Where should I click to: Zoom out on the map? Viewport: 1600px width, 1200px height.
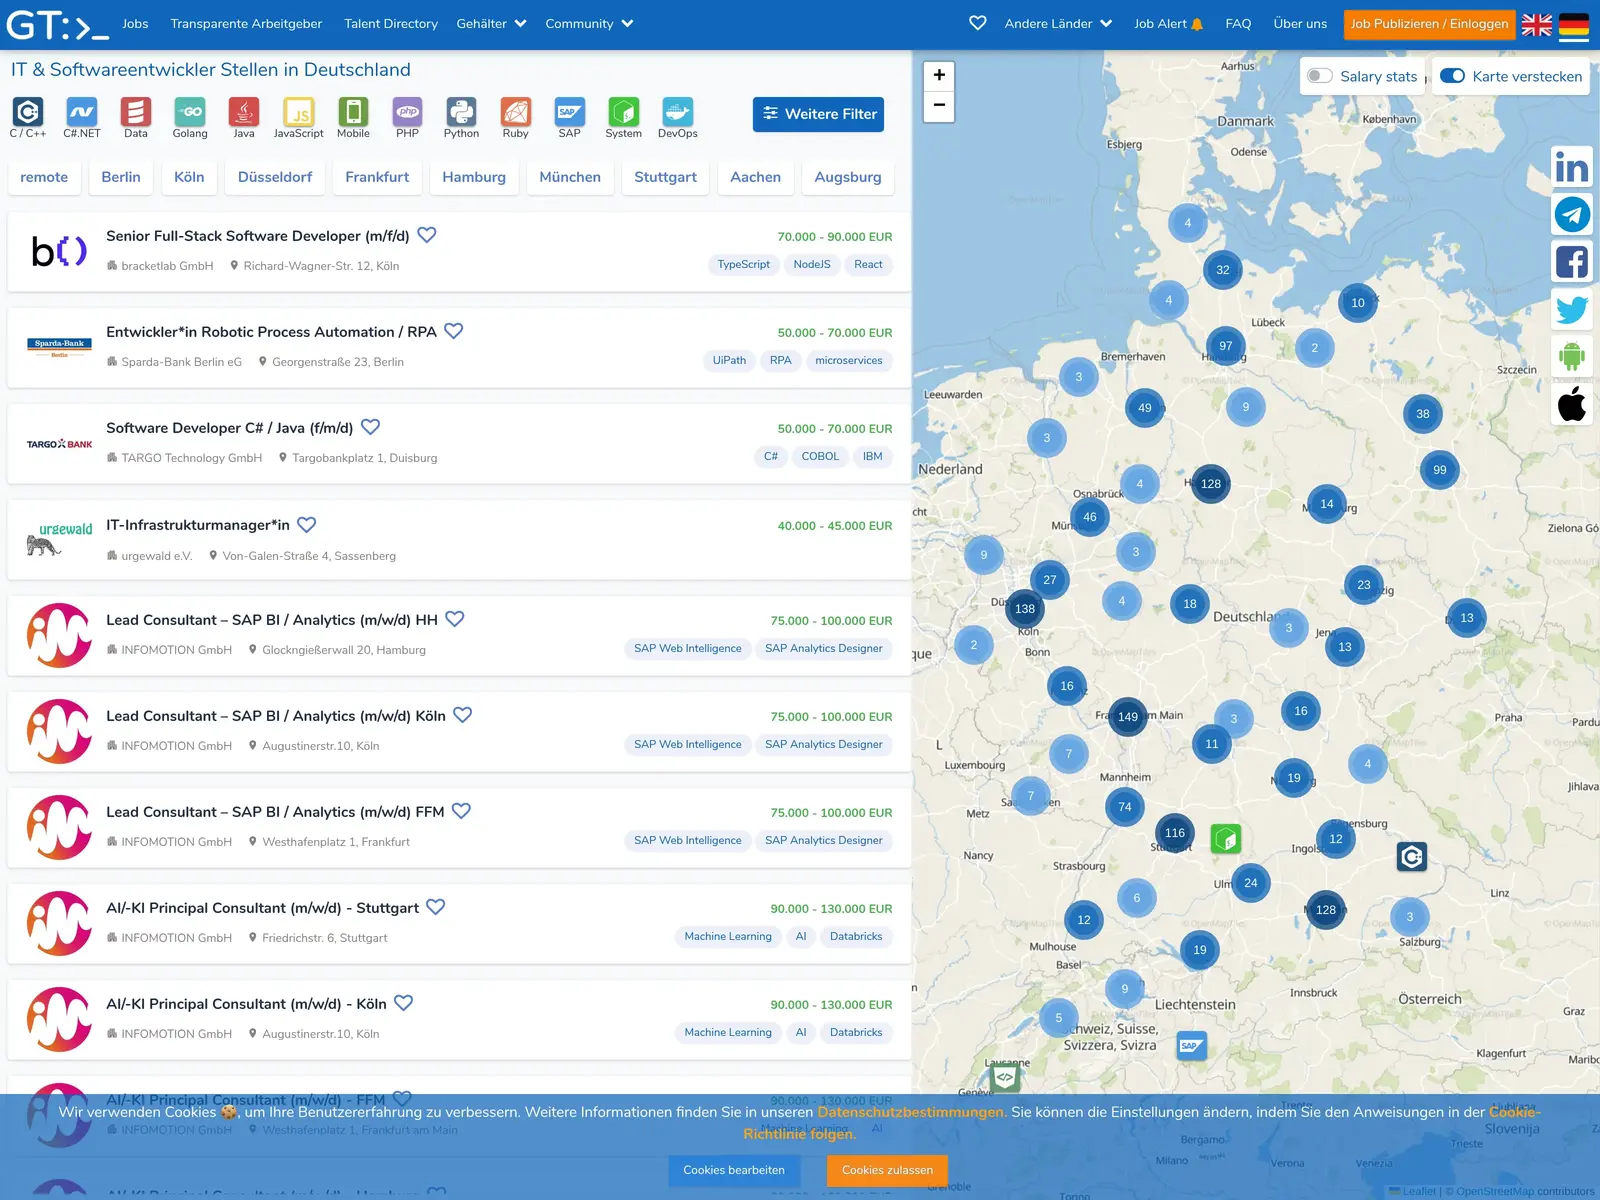pos(939,106)
